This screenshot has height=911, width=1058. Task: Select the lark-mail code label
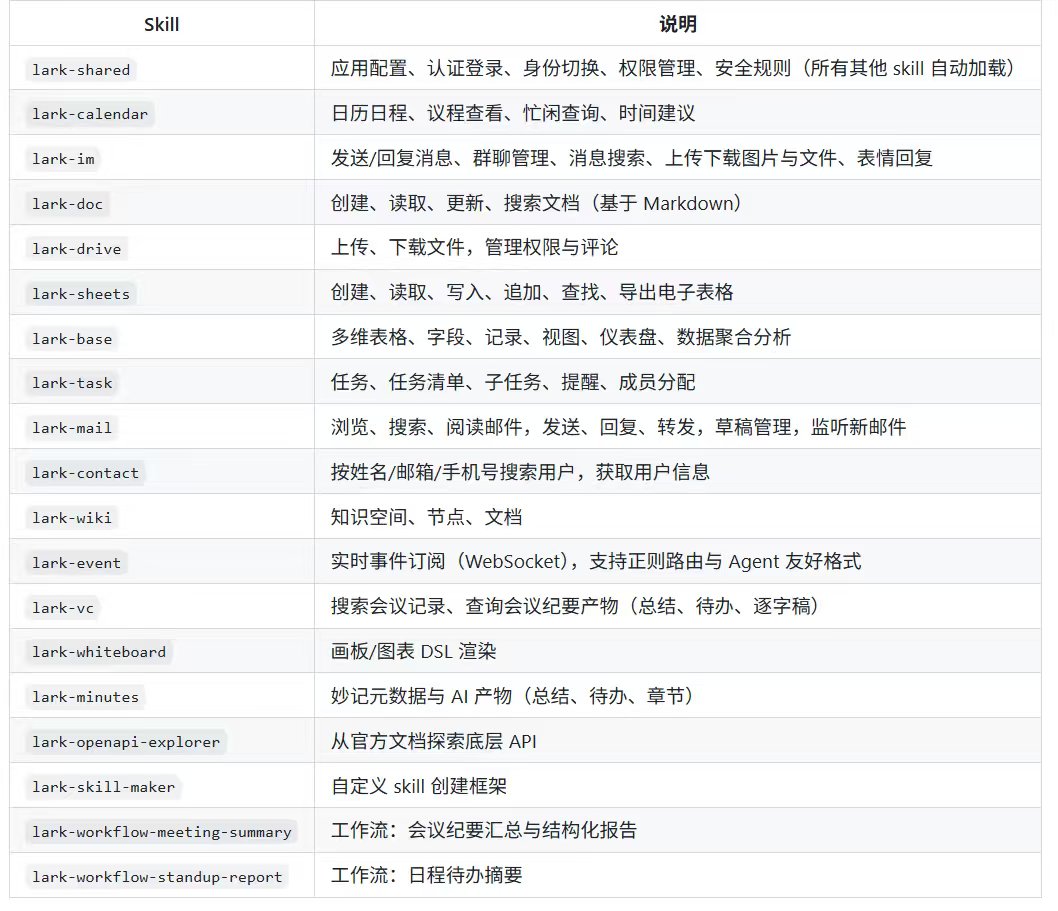(x=72, y=429)
